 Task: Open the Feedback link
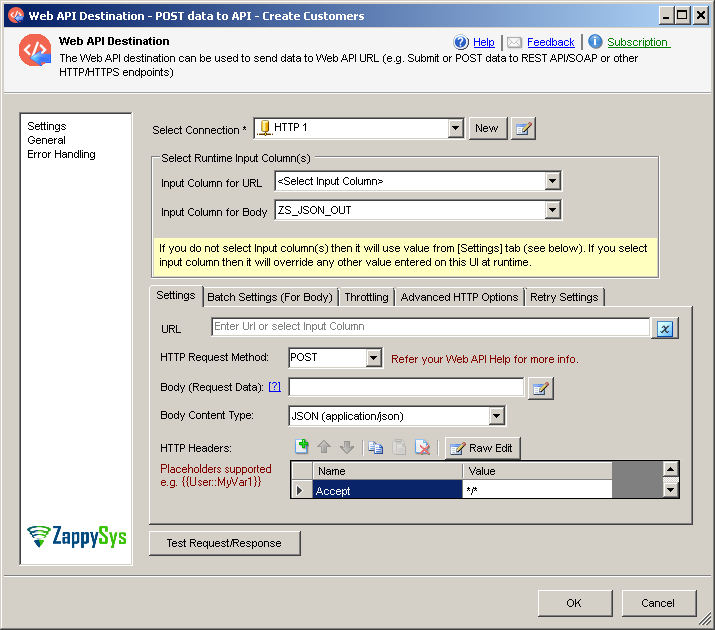[x=550, y=42]
